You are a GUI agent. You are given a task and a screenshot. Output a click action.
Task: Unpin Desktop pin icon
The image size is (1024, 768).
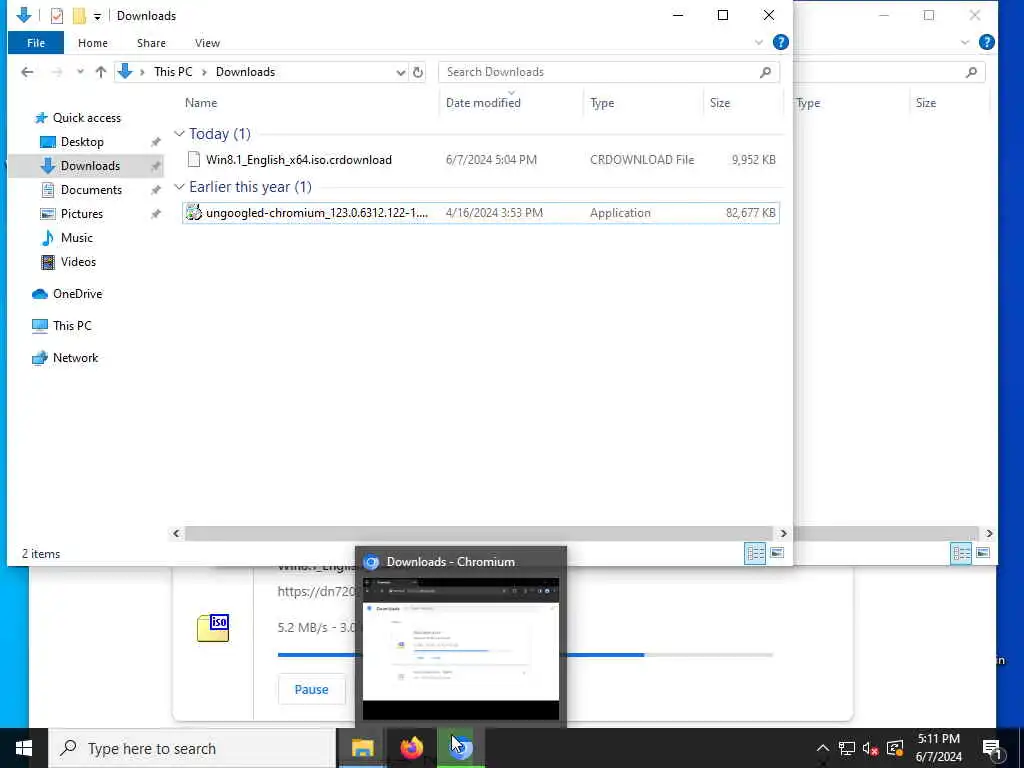[x=155, y=142]
